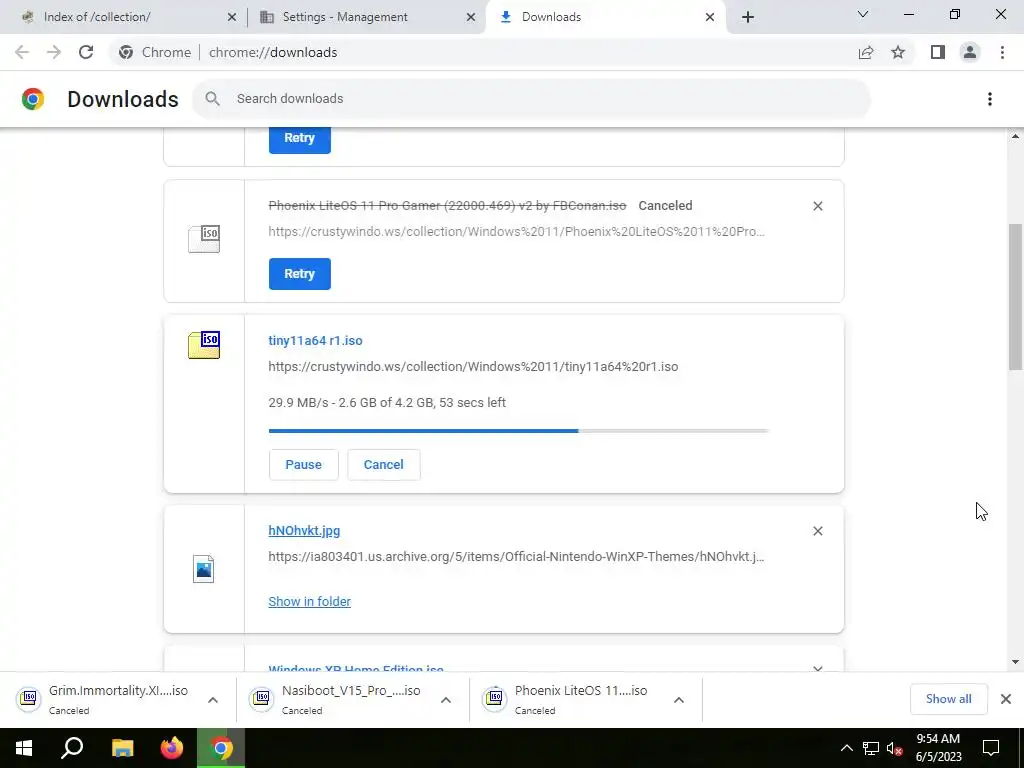Remove hNOhvkt.jpg entry from list
1024x768 pixels.
(818, 531)
